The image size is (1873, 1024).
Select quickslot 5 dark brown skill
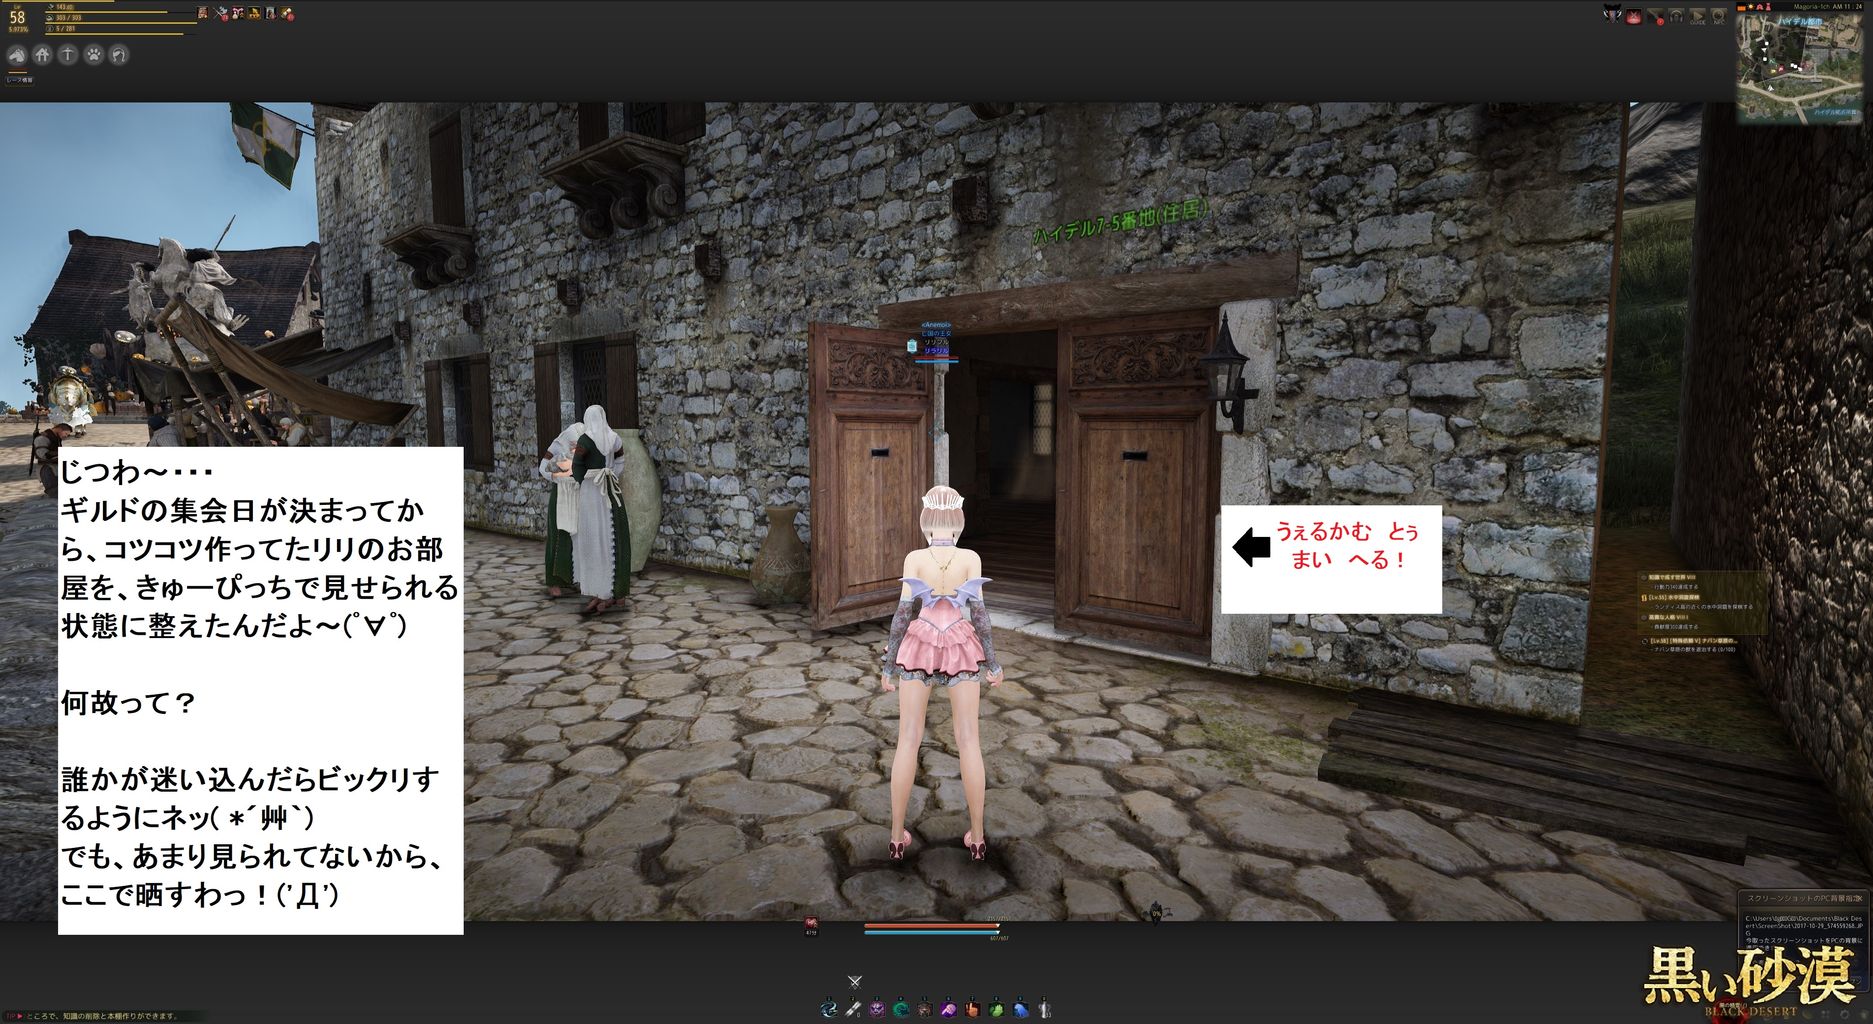(x=925, y=1008)
